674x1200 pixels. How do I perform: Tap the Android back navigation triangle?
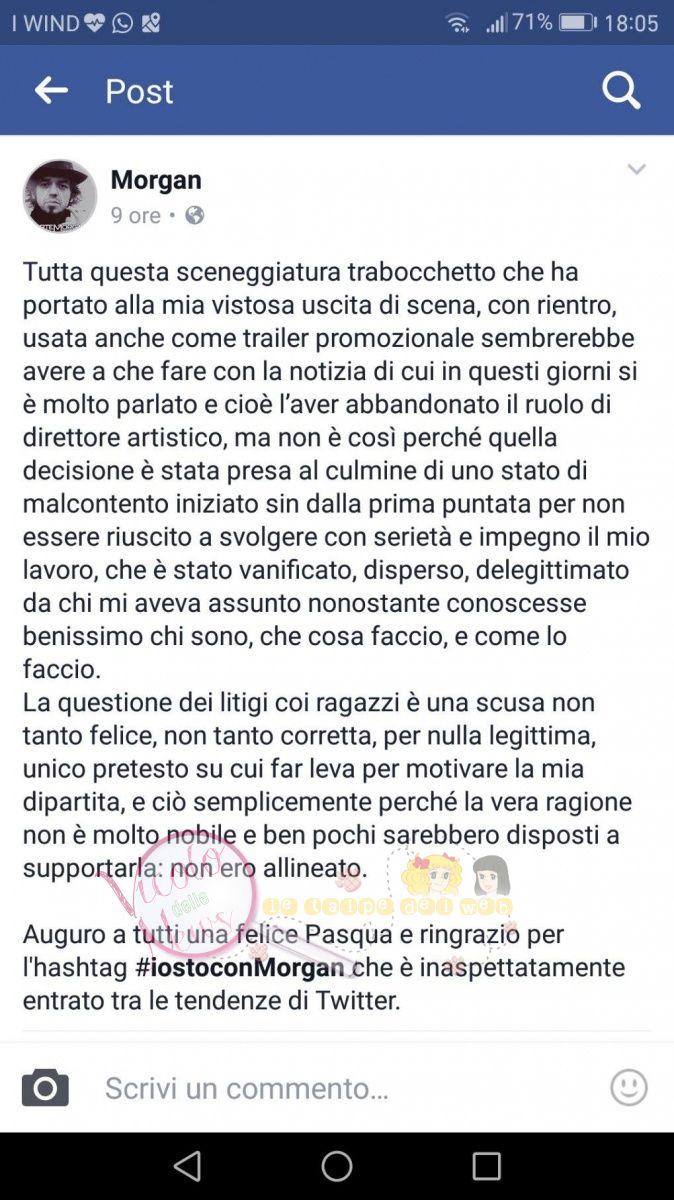(x=187, y=1166)
